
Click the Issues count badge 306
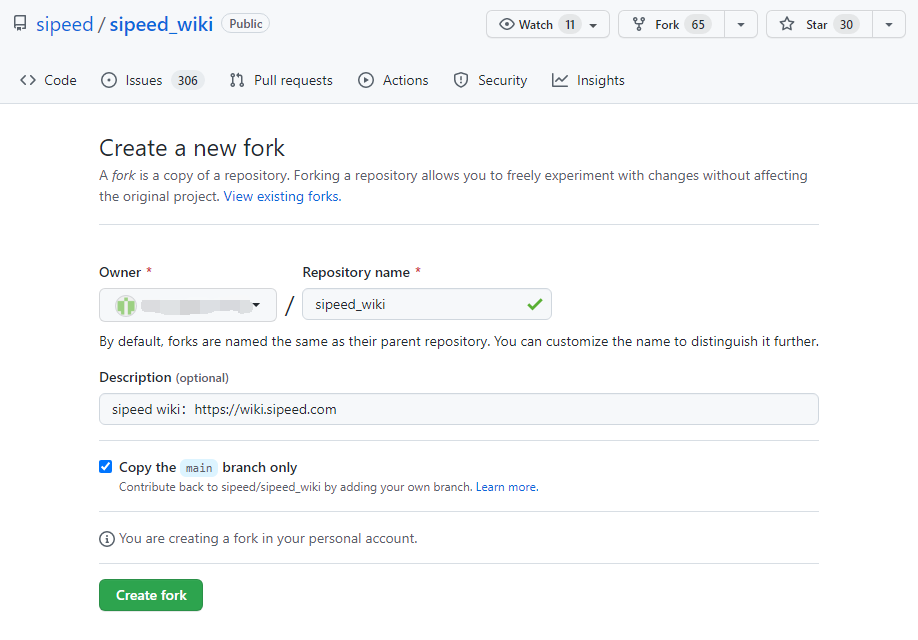pyautogui.click(x=187, y=80)
